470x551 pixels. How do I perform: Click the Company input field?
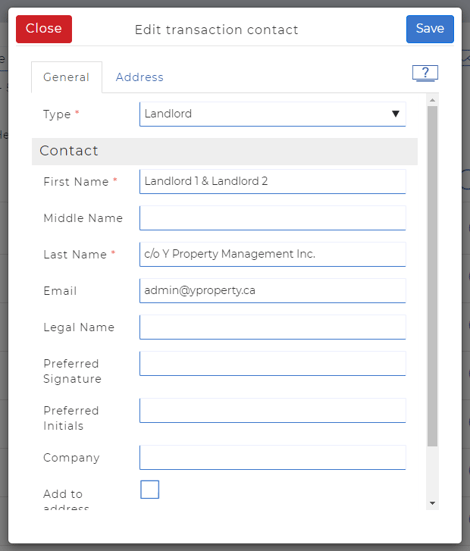point(273,458)
